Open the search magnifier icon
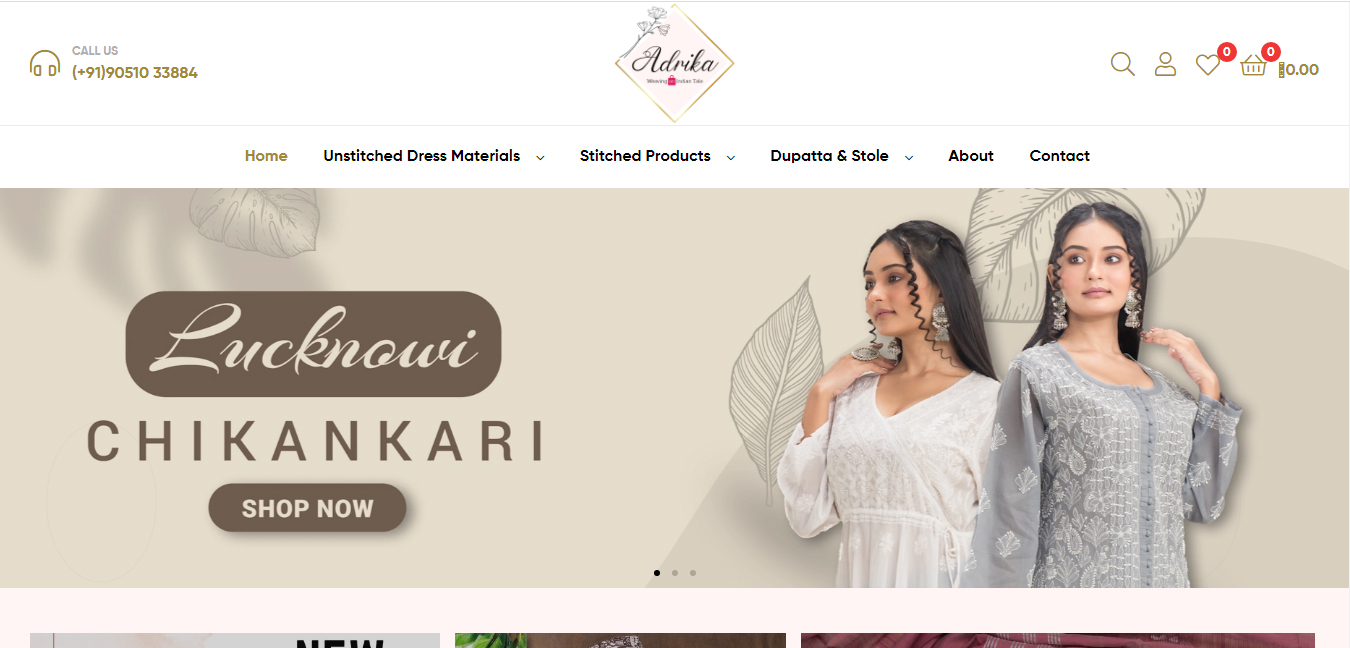This screenshot has height=648, width=1350. pyautogui.click(x=1123, y=64)
